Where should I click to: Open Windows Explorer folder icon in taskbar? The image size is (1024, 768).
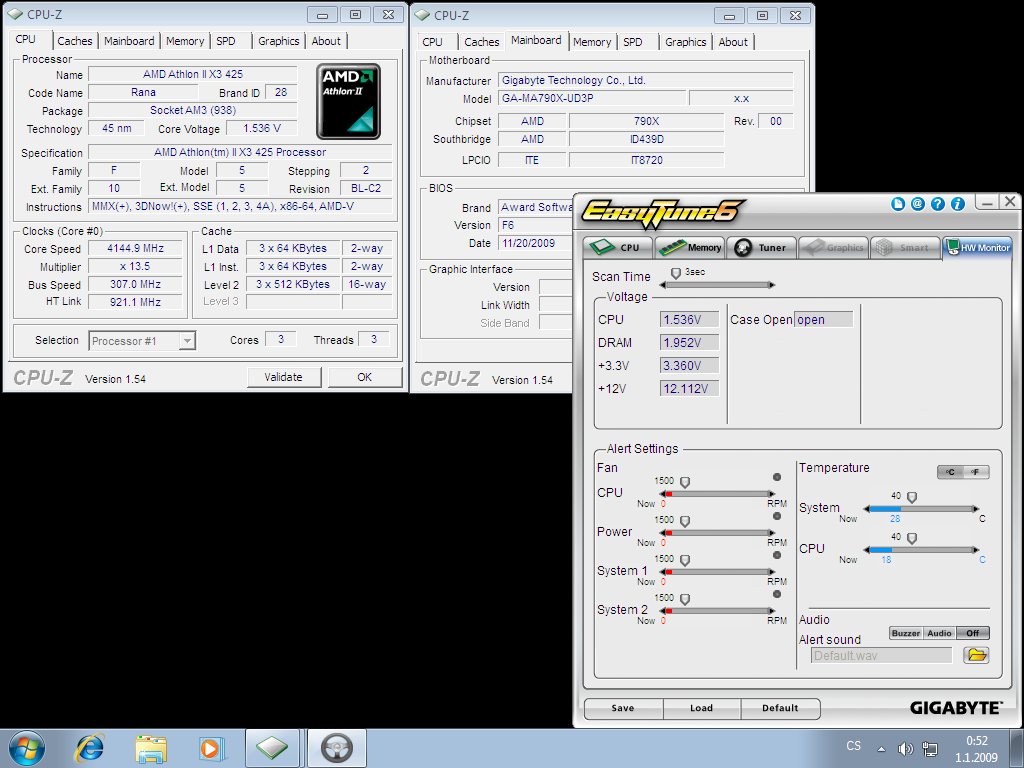click(151, 748)
